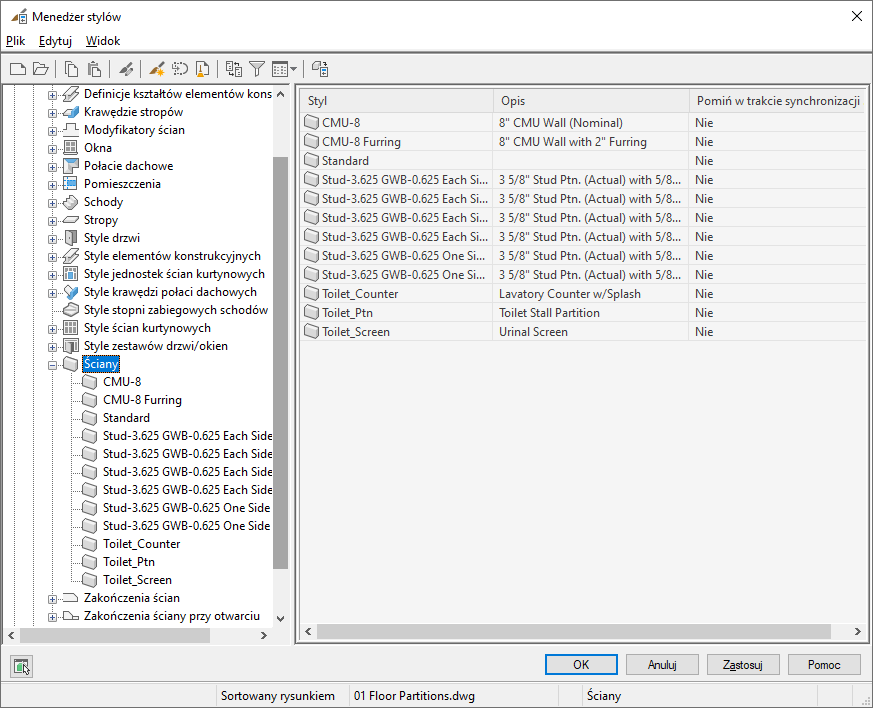This screenshot has width=873, height=708.
Task: Click the tree vertical scrollbar thumb
Action: [281, 362]
